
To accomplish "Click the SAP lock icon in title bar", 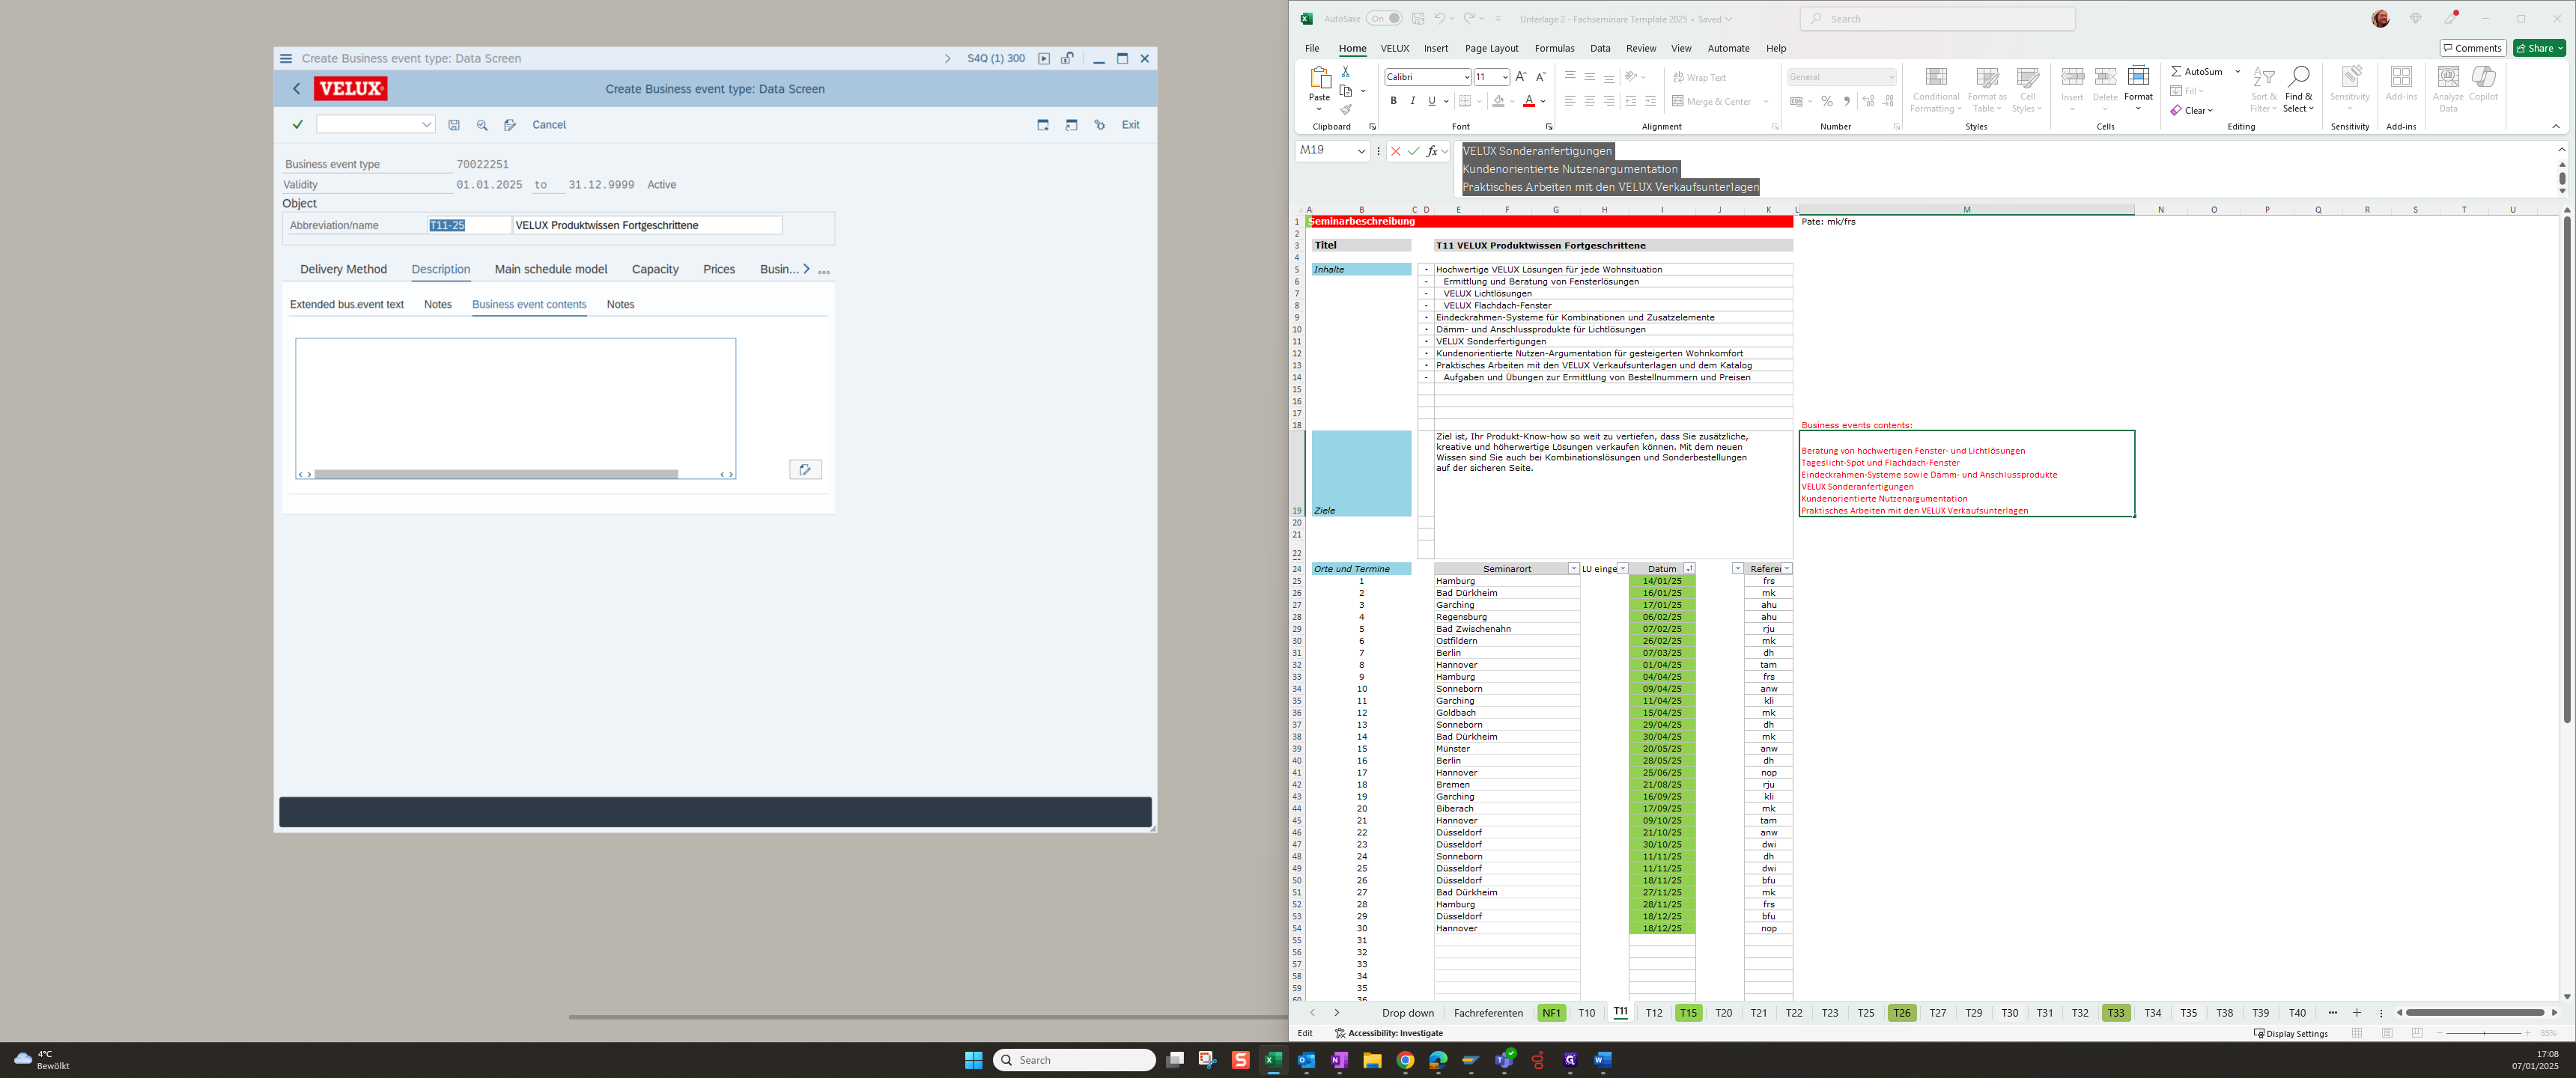I will point(1068,58).
